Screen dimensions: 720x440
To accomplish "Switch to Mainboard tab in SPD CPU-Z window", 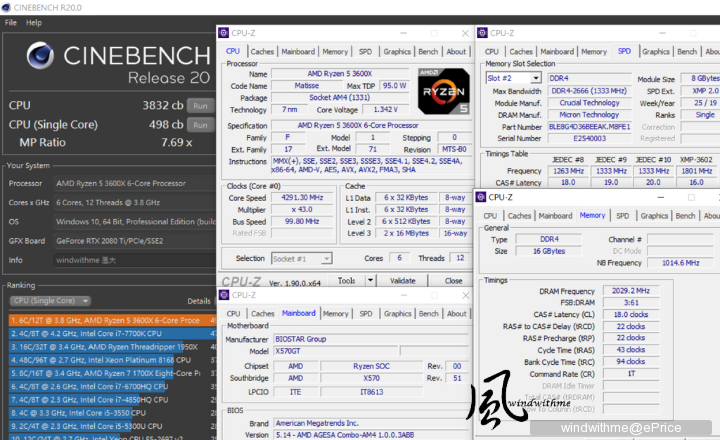I will click(x=557, y=51).
